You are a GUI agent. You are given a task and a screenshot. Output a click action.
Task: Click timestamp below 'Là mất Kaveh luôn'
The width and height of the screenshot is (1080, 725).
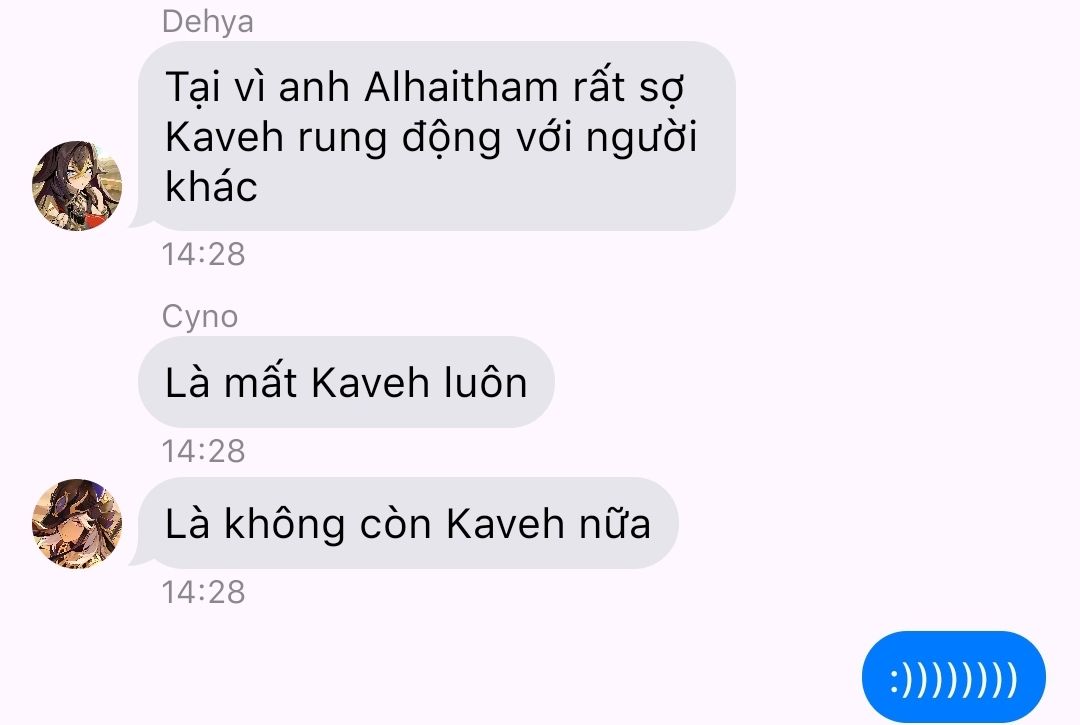pyautogui.click(x=203, y=451)
